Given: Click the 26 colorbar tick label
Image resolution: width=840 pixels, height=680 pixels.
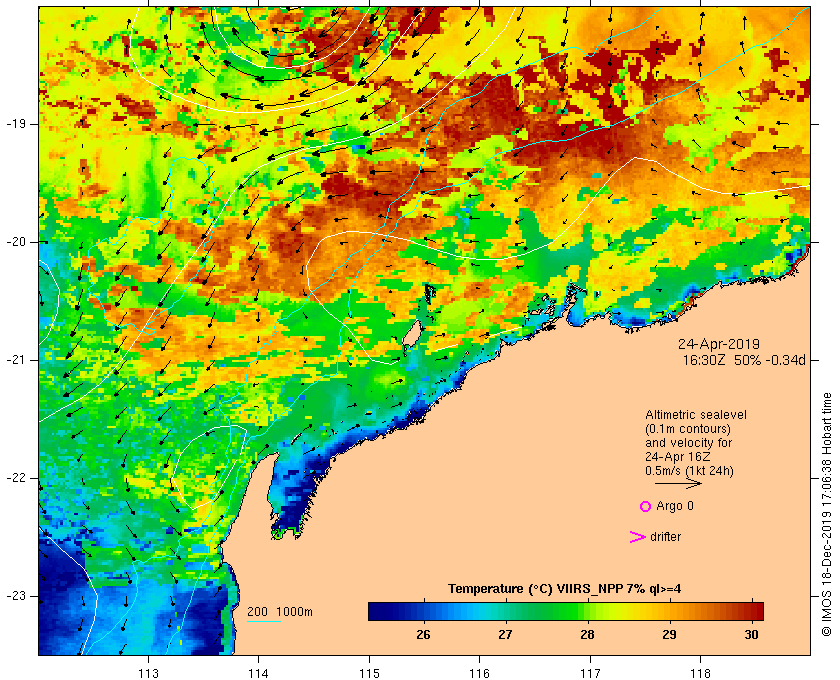Looking at the screenshot, I should tap(423, 634).
